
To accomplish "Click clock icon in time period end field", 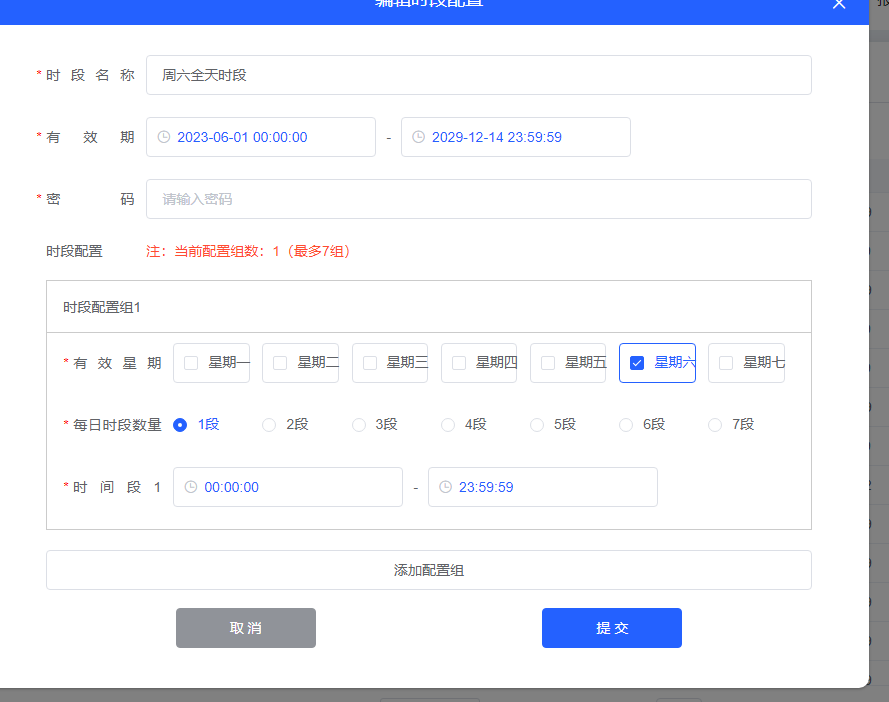I will 446,487.
